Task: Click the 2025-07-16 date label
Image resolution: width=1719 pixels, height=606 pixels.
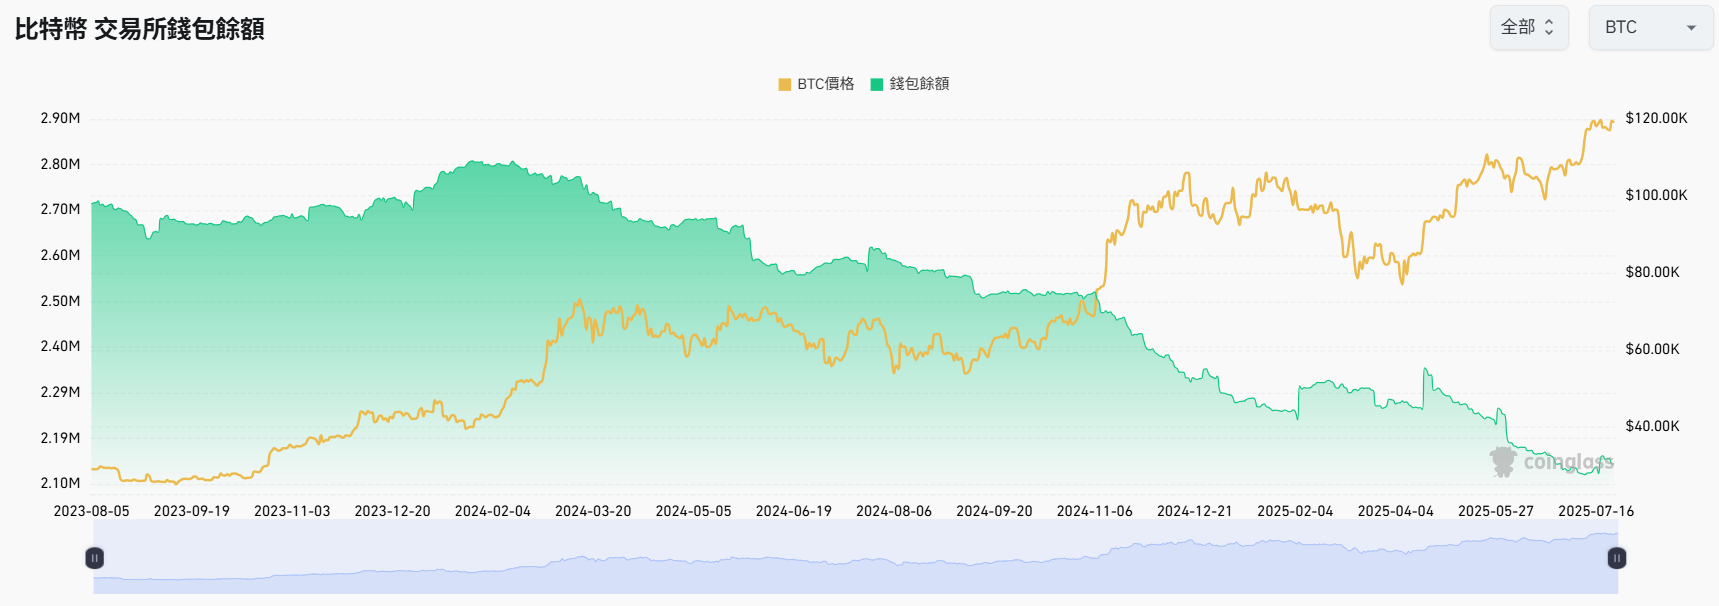Action: [x=1596, y=511]
